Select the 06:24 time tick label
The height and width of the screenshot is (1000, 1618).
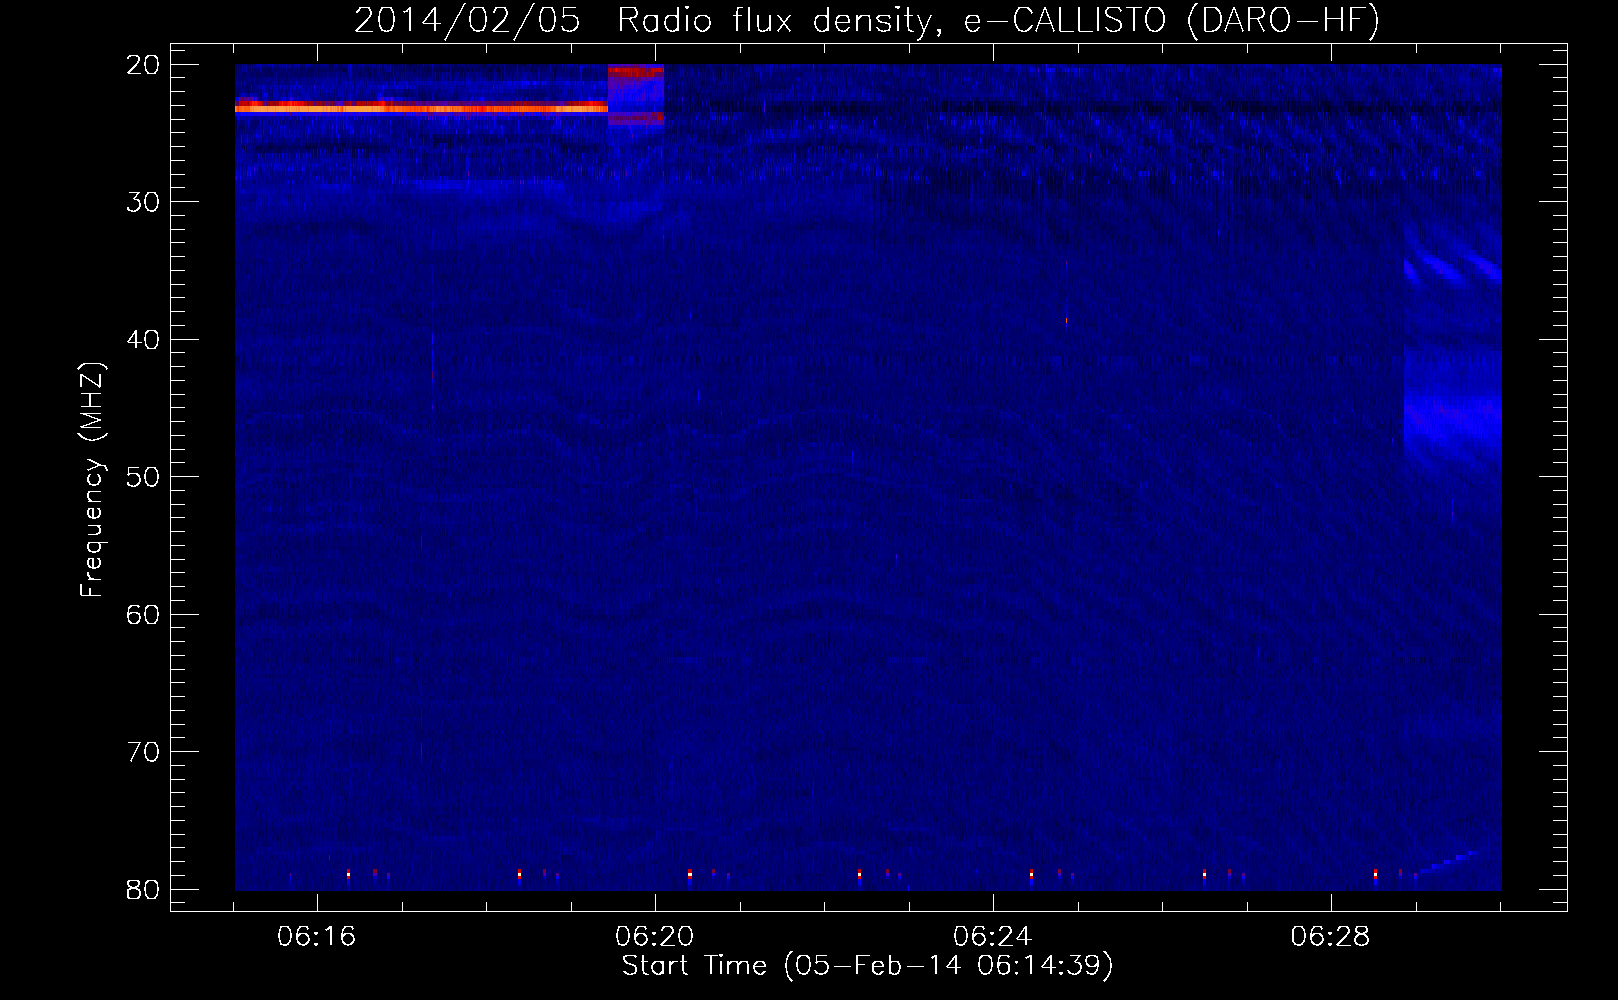point(994,938)
